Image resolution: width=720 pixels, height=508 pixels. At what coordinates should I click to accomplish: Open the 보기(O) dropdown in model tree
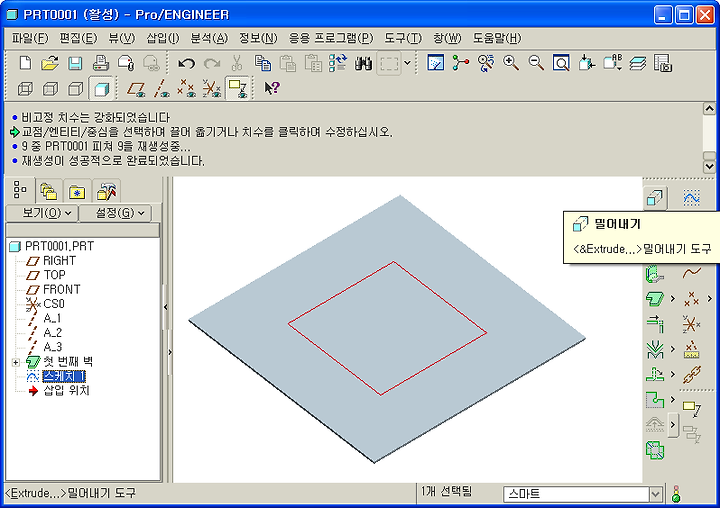[42, 213]
